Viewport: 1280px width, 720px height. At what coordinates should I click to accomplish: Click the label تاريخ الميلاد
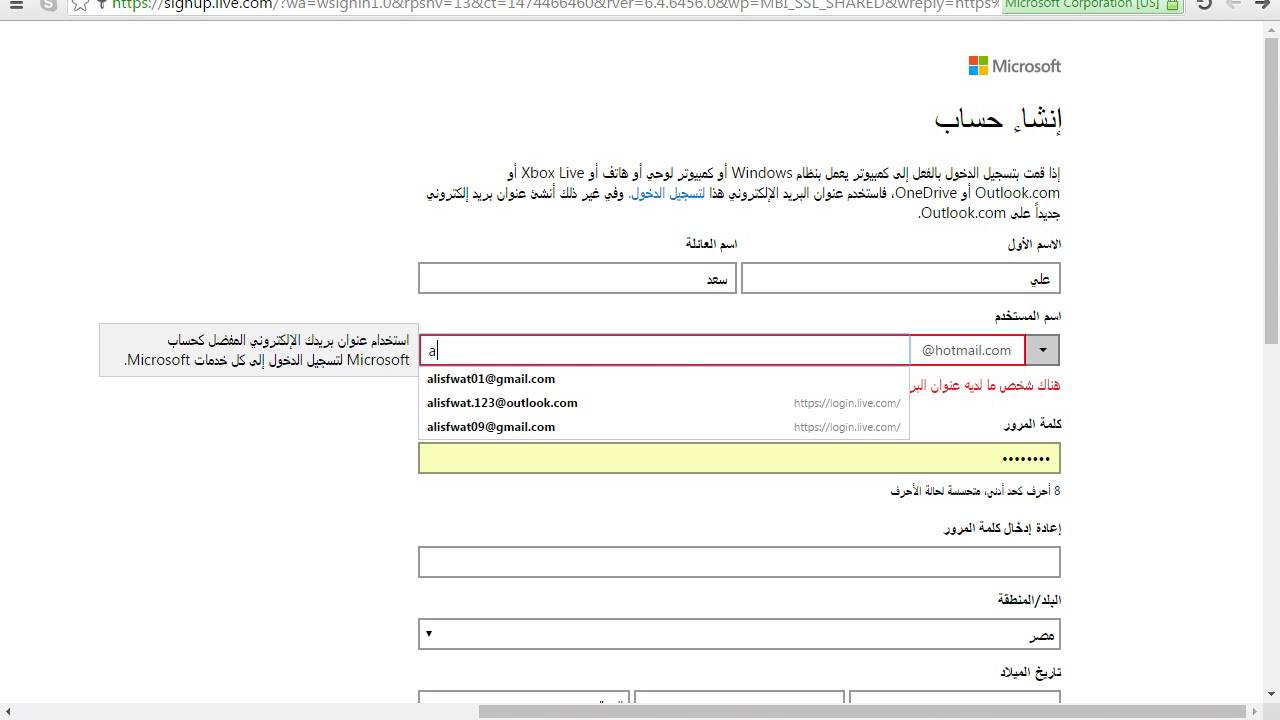click(1030, 672)
